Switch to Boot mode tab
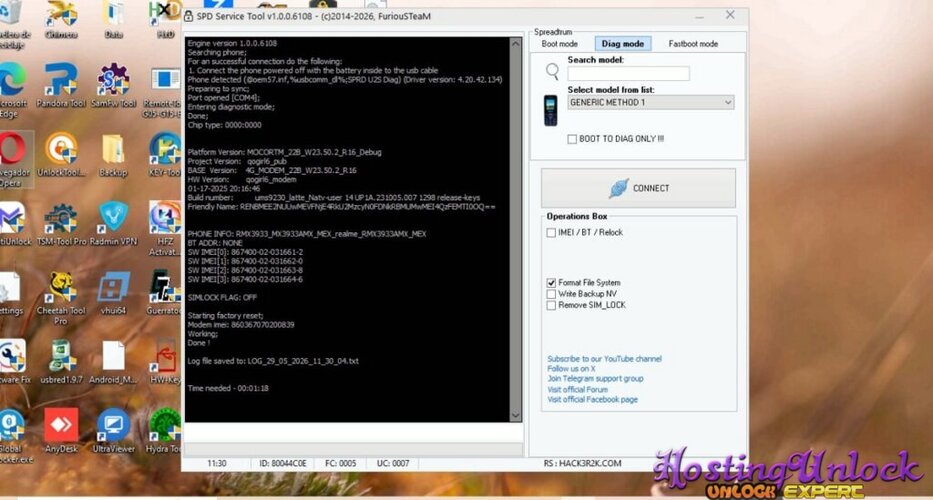Viewport: 933px width, 500px height. (559, 44)
